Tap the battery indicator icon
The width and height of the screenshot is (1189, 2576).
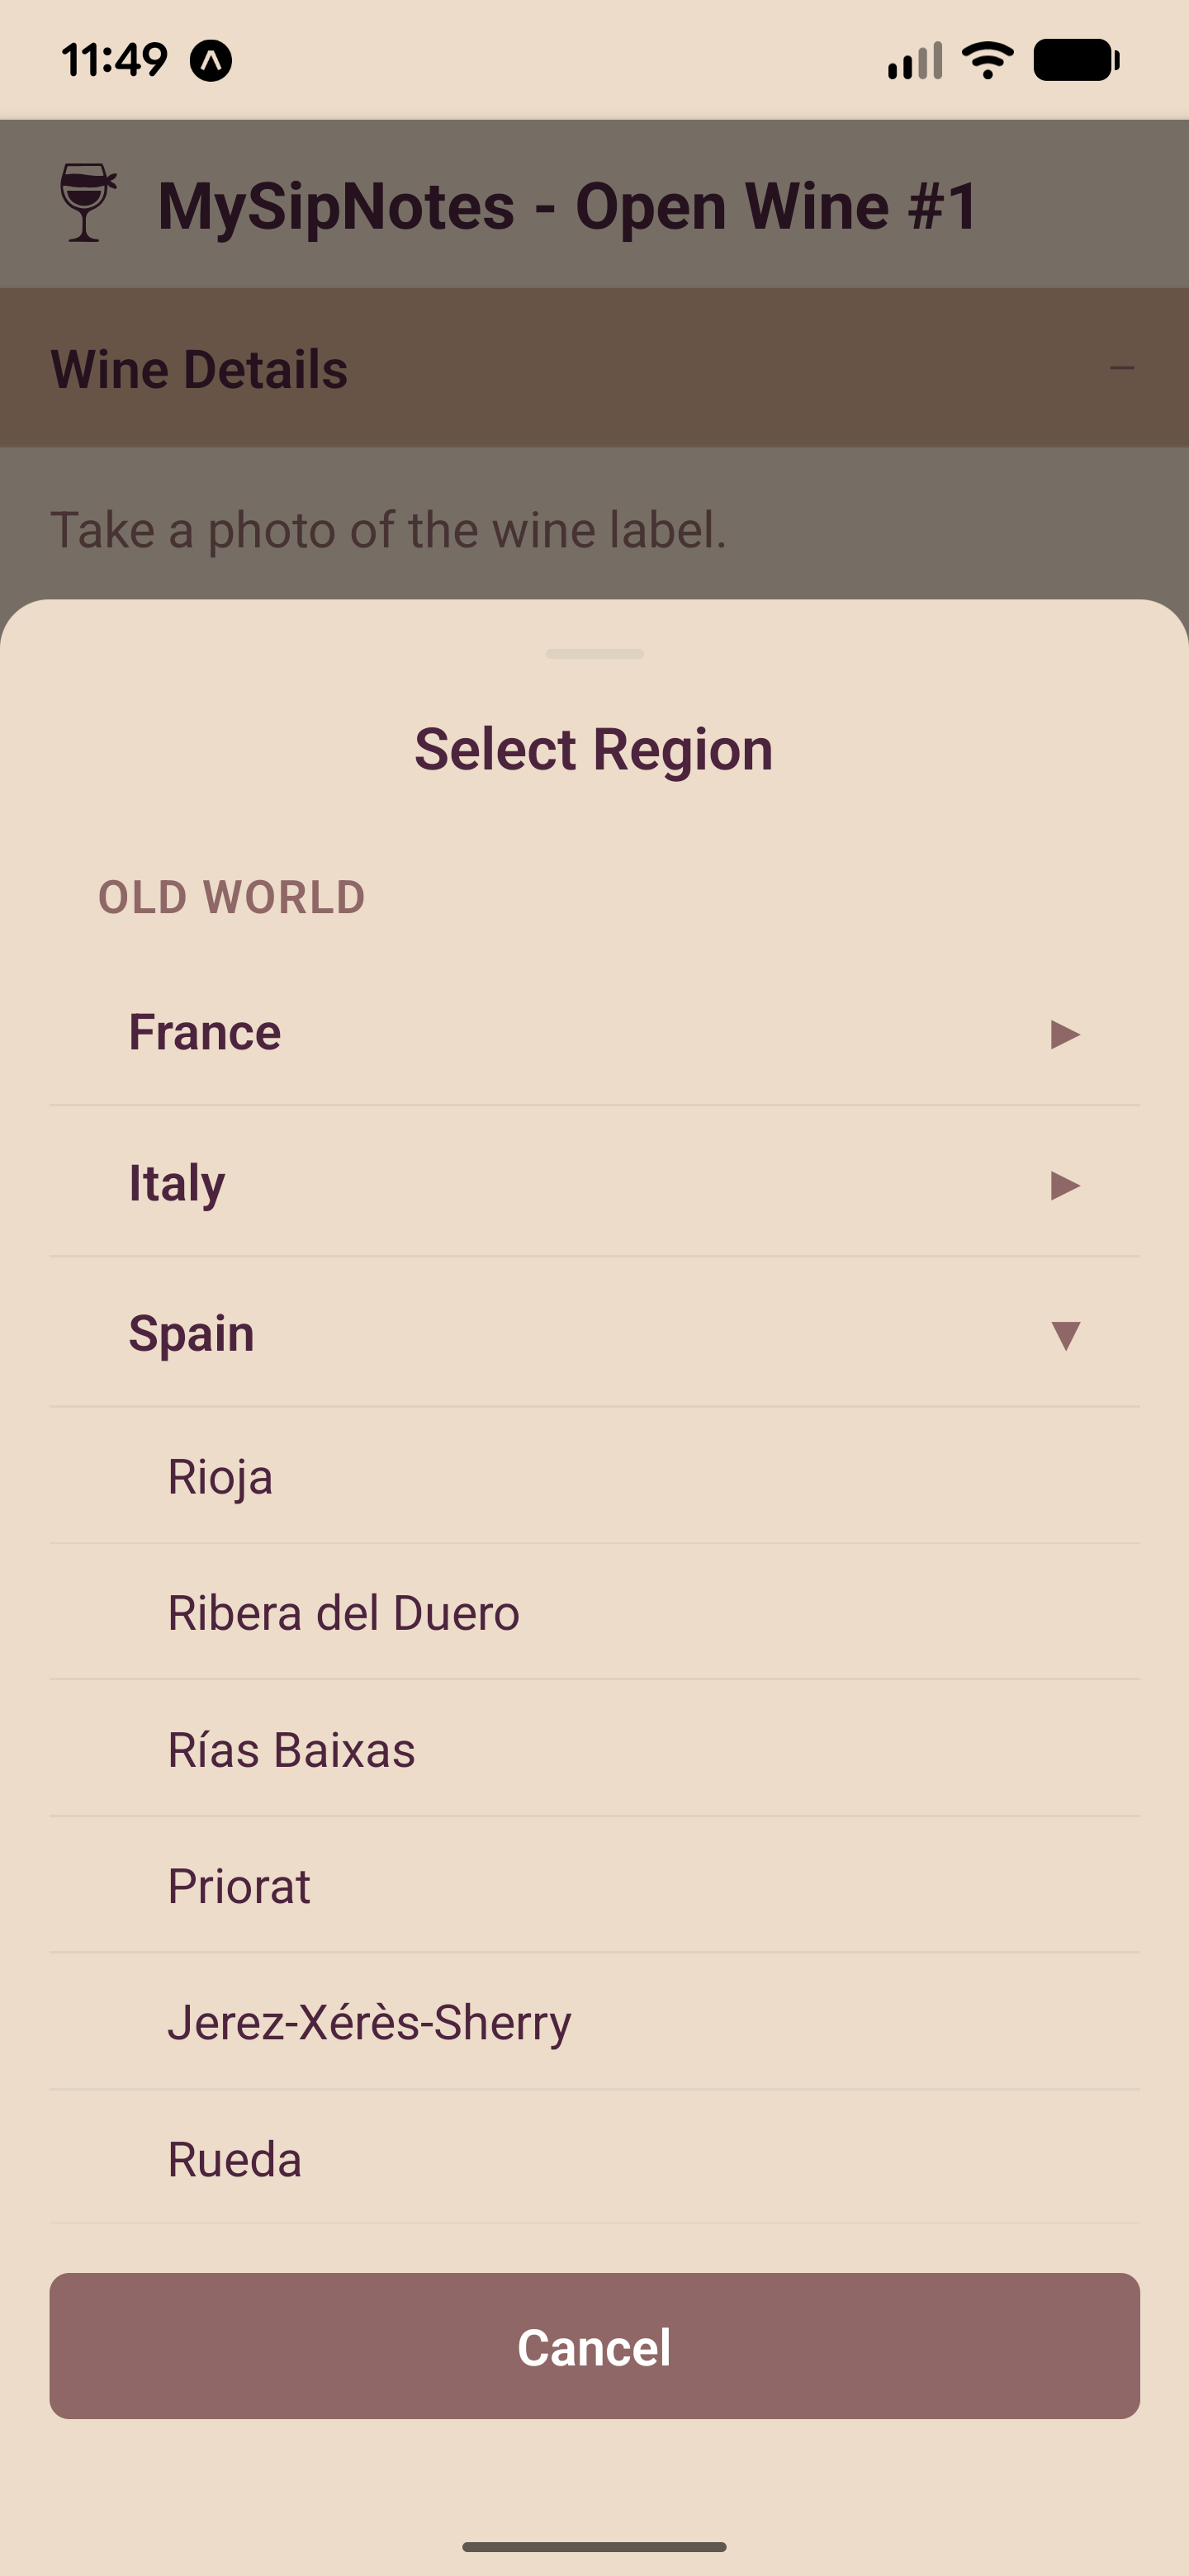(1075, 61)
